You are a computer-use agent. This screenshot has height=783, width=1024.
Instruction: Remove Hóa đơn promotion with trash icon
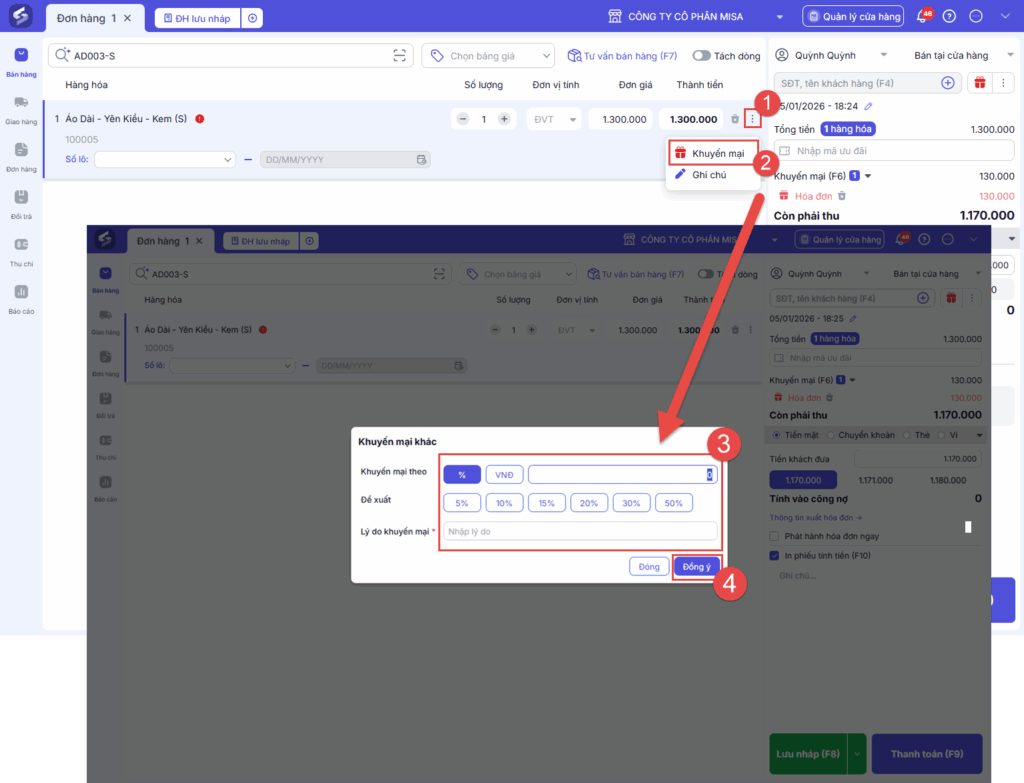point(842,196)
